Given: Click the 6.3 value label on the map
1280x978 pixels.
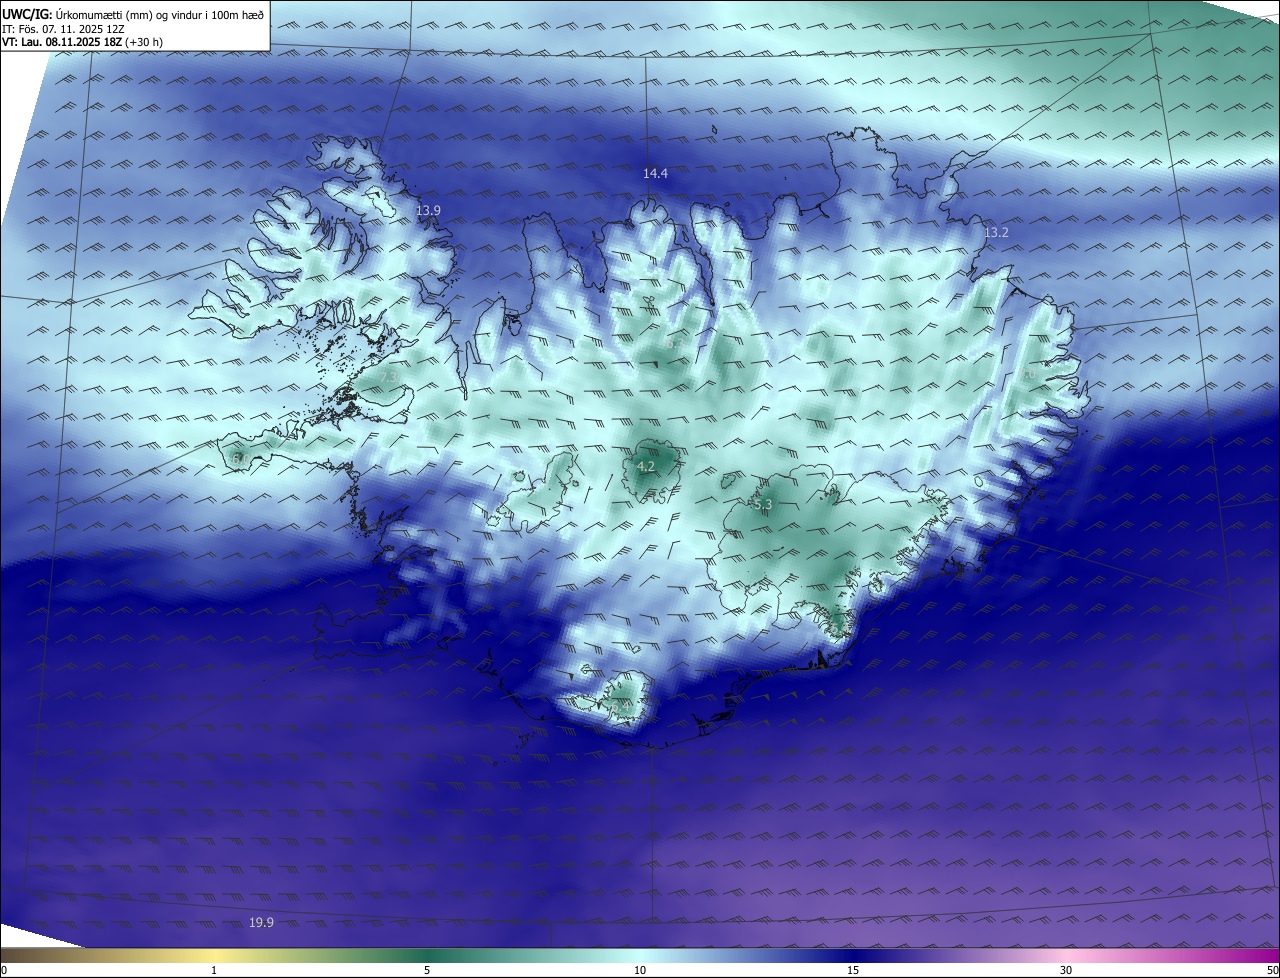Looking at the screenshot, I should [x=675, y=343].
